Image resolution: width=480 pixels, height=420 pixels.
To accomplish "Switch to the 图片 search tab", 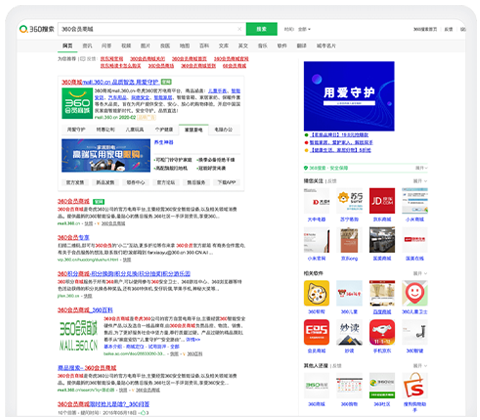I will (145, 46).
